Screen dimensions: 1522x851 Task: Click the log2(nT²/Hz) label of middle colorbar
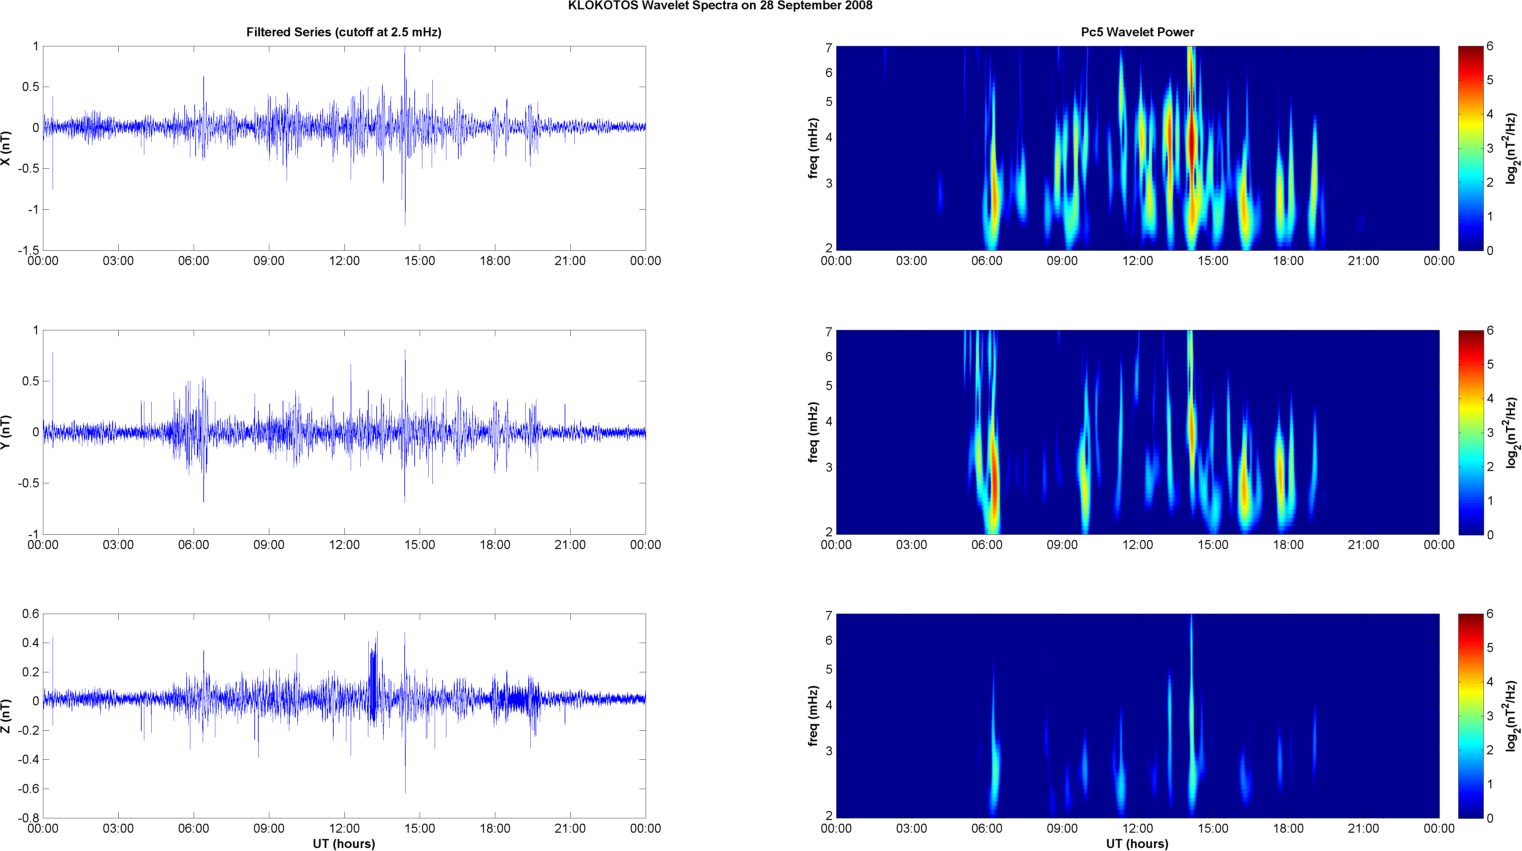[1513, 432]
